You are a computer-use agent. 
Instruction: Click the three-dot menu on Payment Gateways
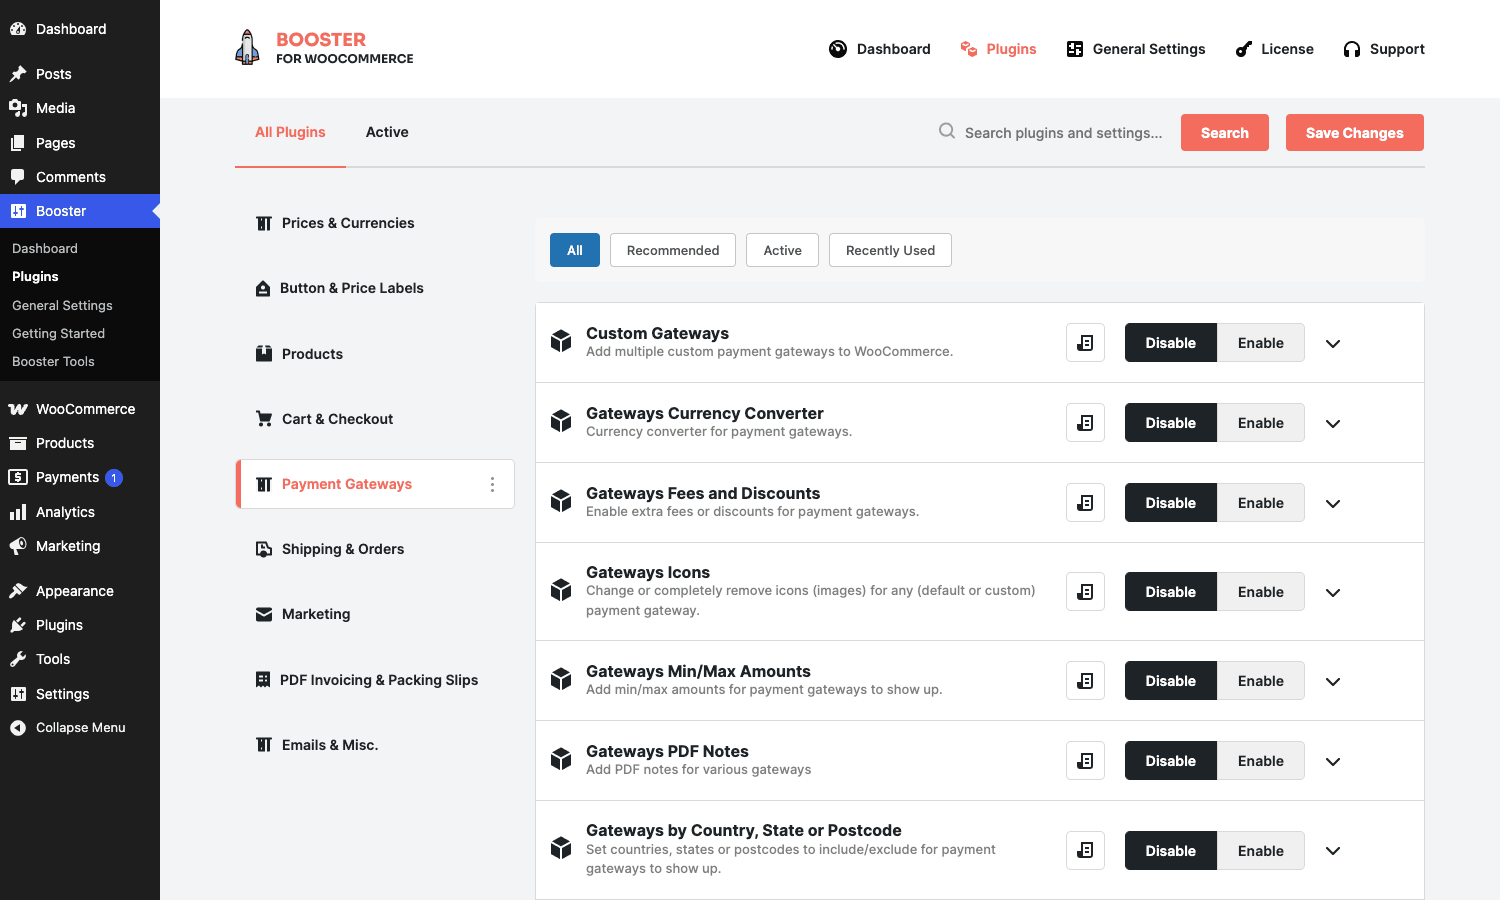pos(492,484)
